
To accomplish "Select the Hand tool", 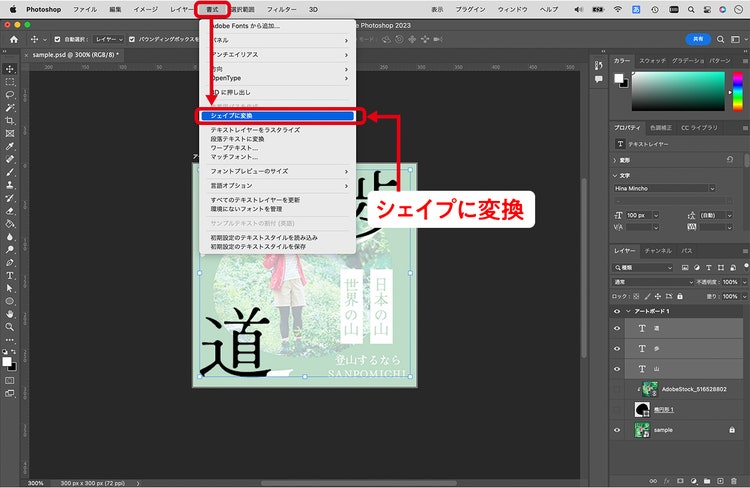I will click(x=10, y=314).
